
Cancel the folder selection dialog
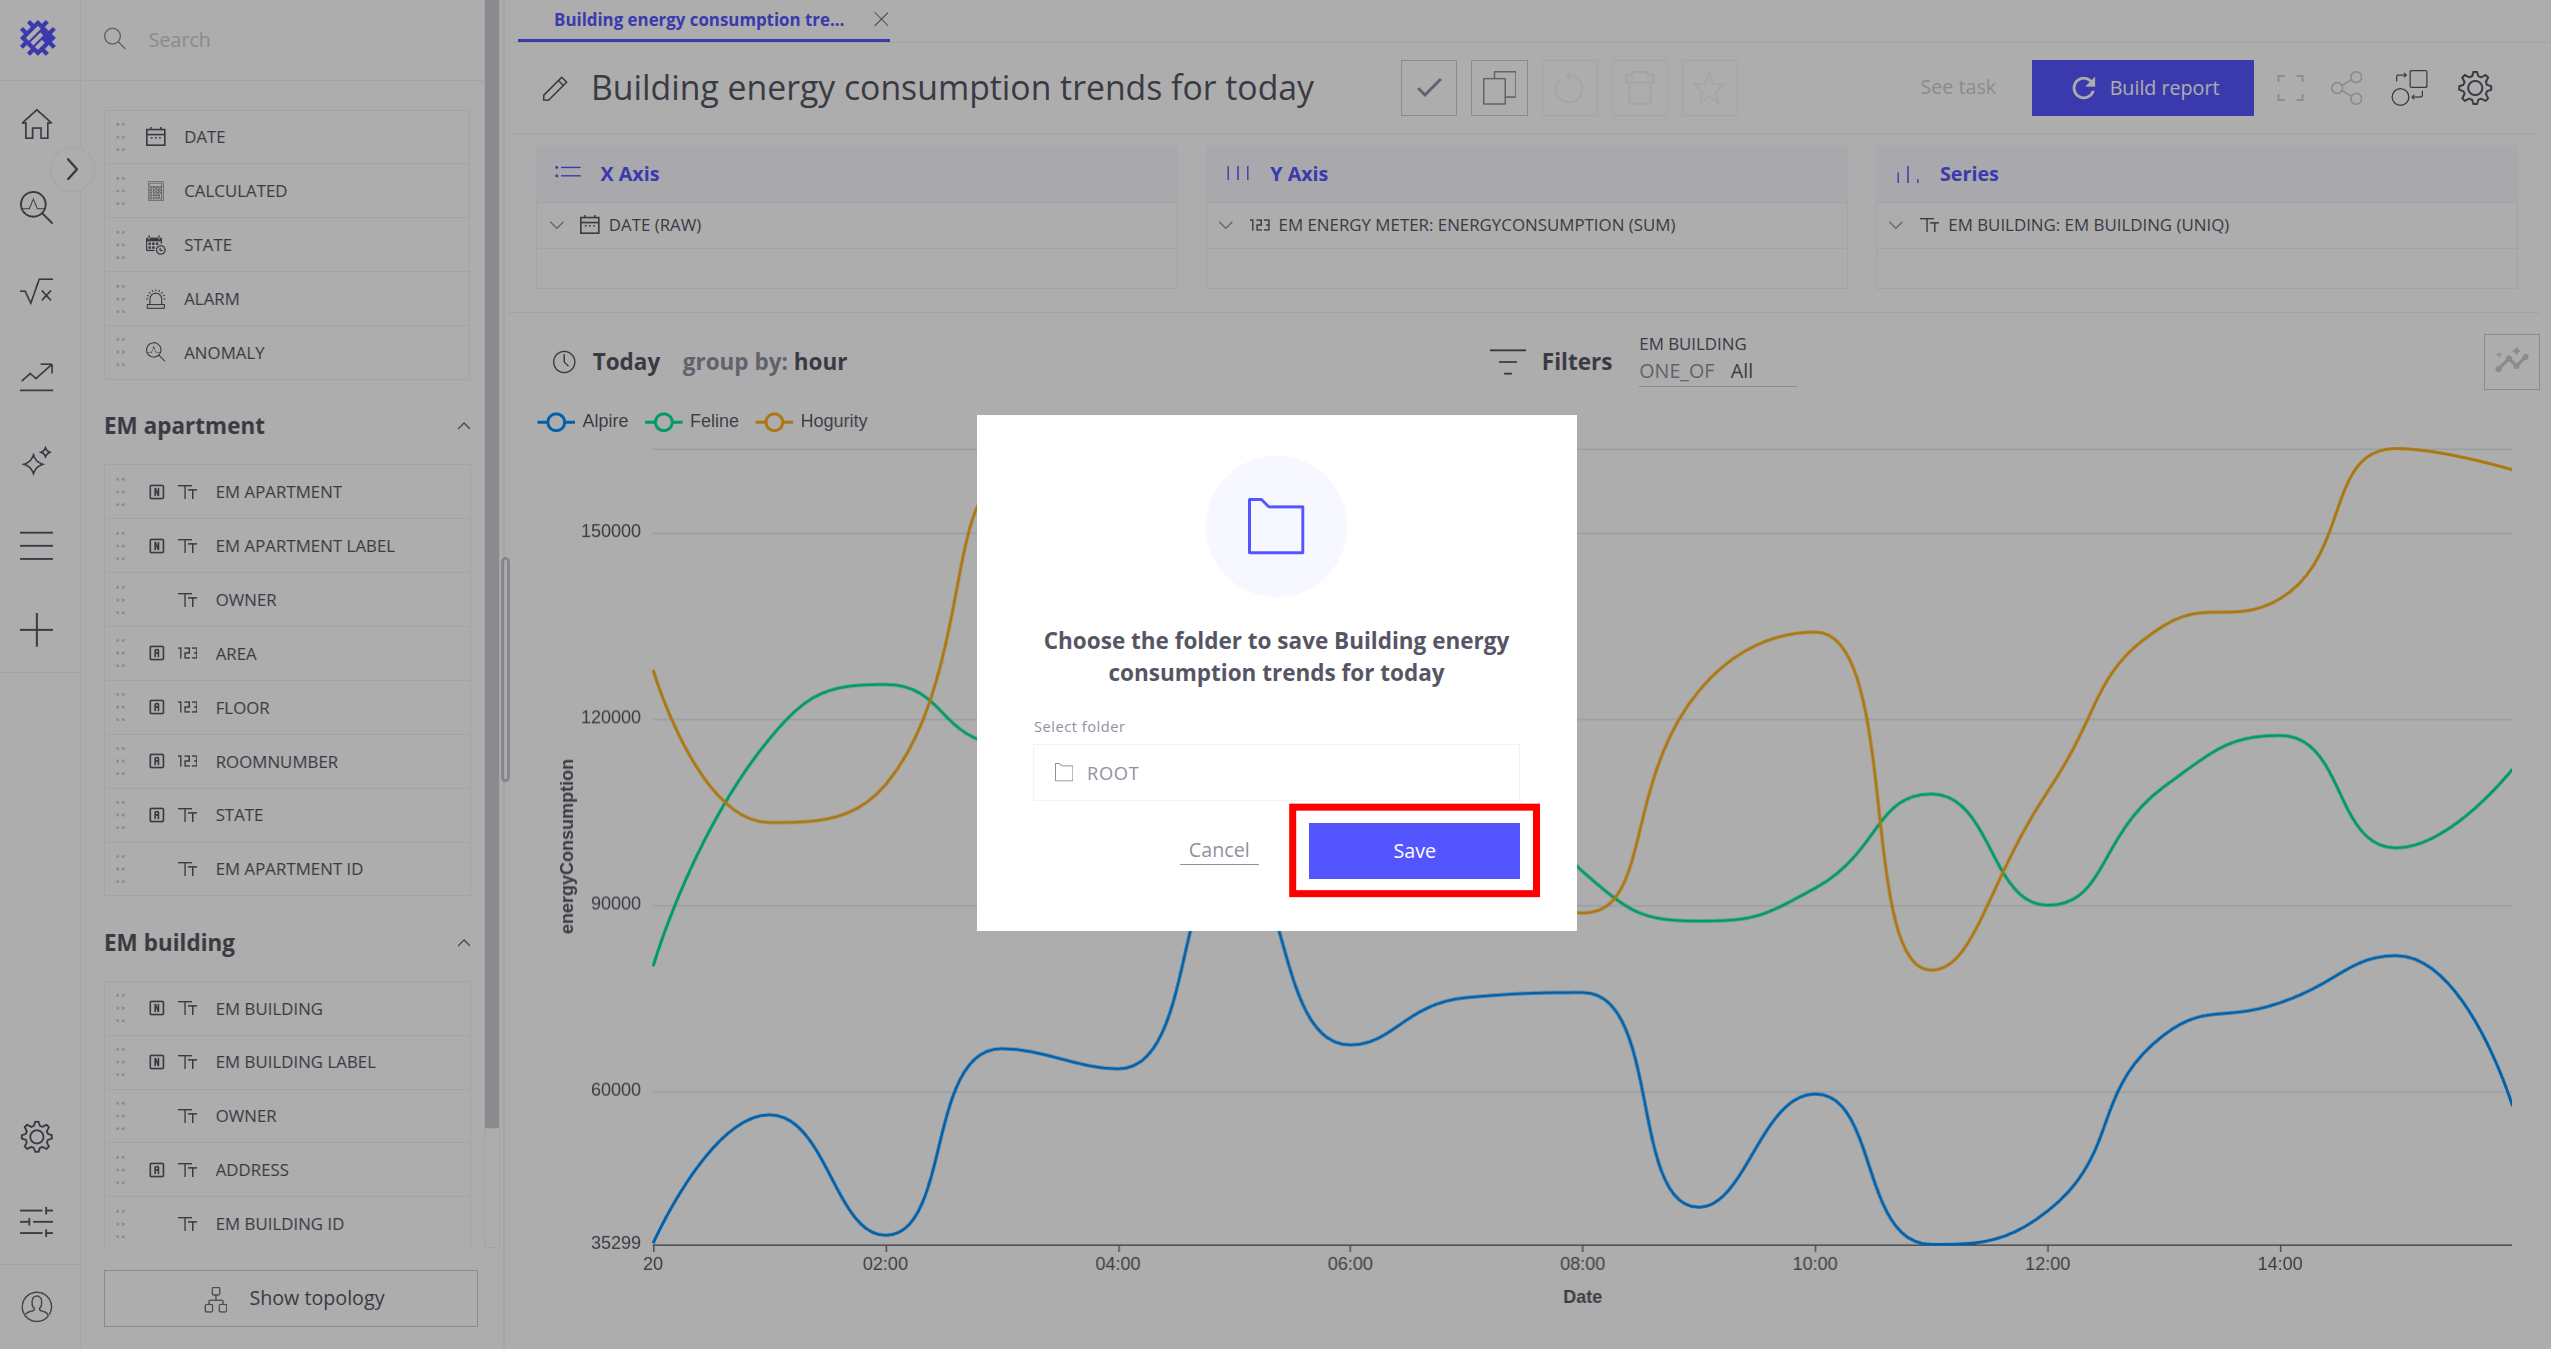point(1218,850)
